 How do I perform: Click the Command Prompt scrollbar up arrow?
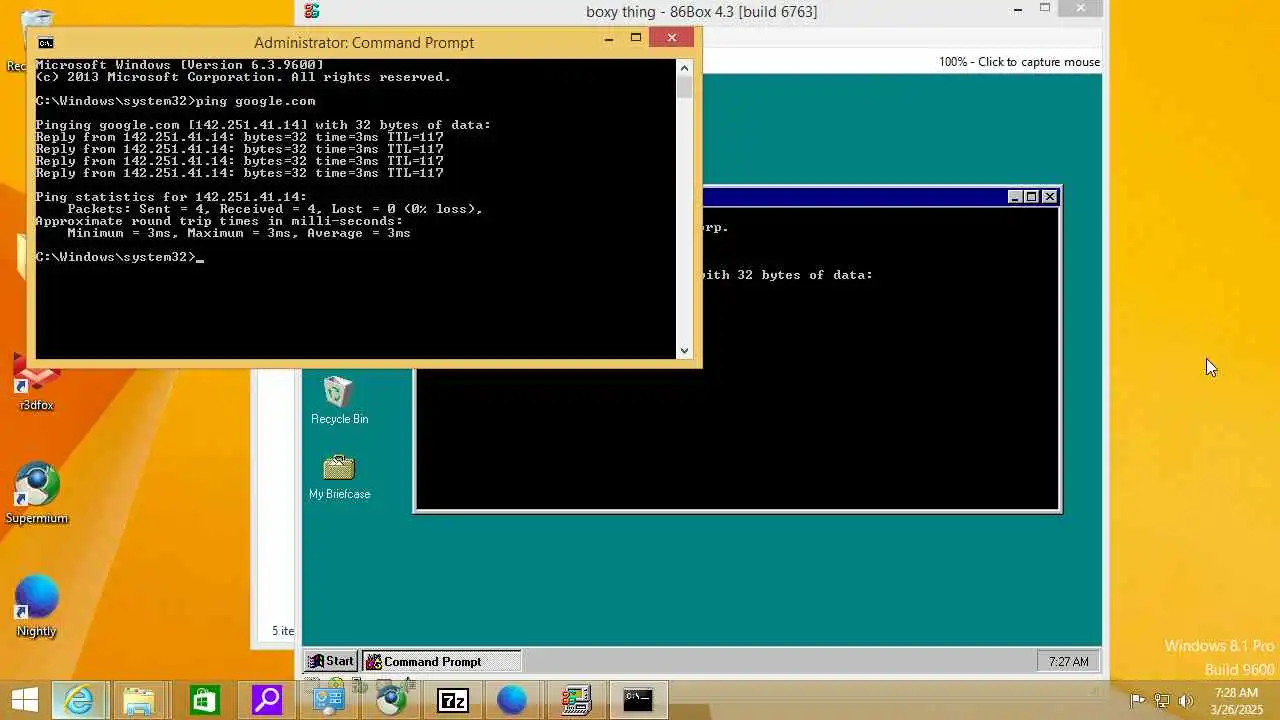click(684, 68)
